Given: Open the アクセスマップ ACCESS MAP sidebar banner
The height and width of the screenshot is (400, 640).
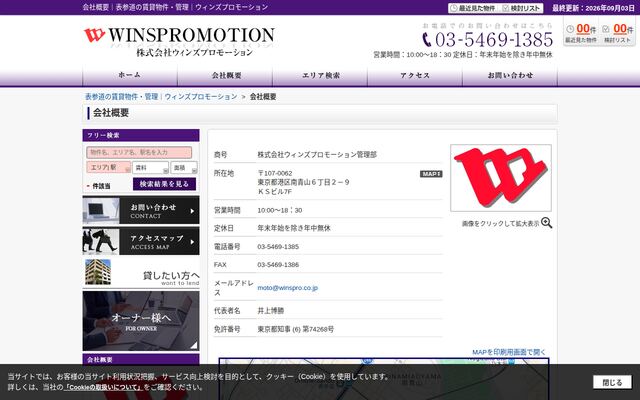Looking at the screenshot, I should click(x=141, y=241).
